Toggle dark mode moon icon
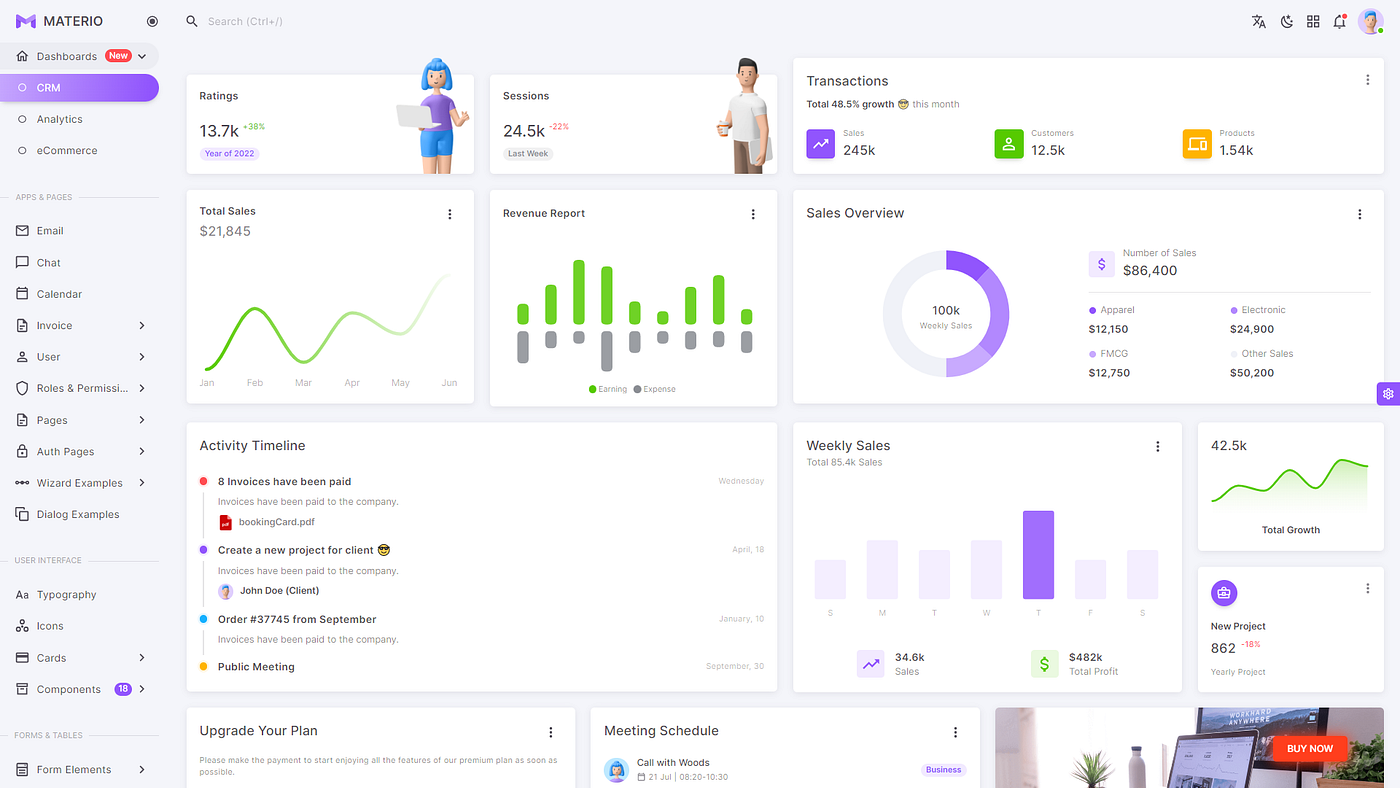 tap(1286, 21)
